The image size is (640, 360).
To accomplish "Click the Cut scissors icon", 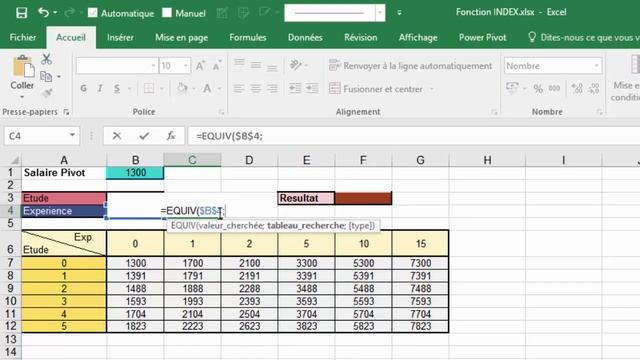I will pos(46,59).
